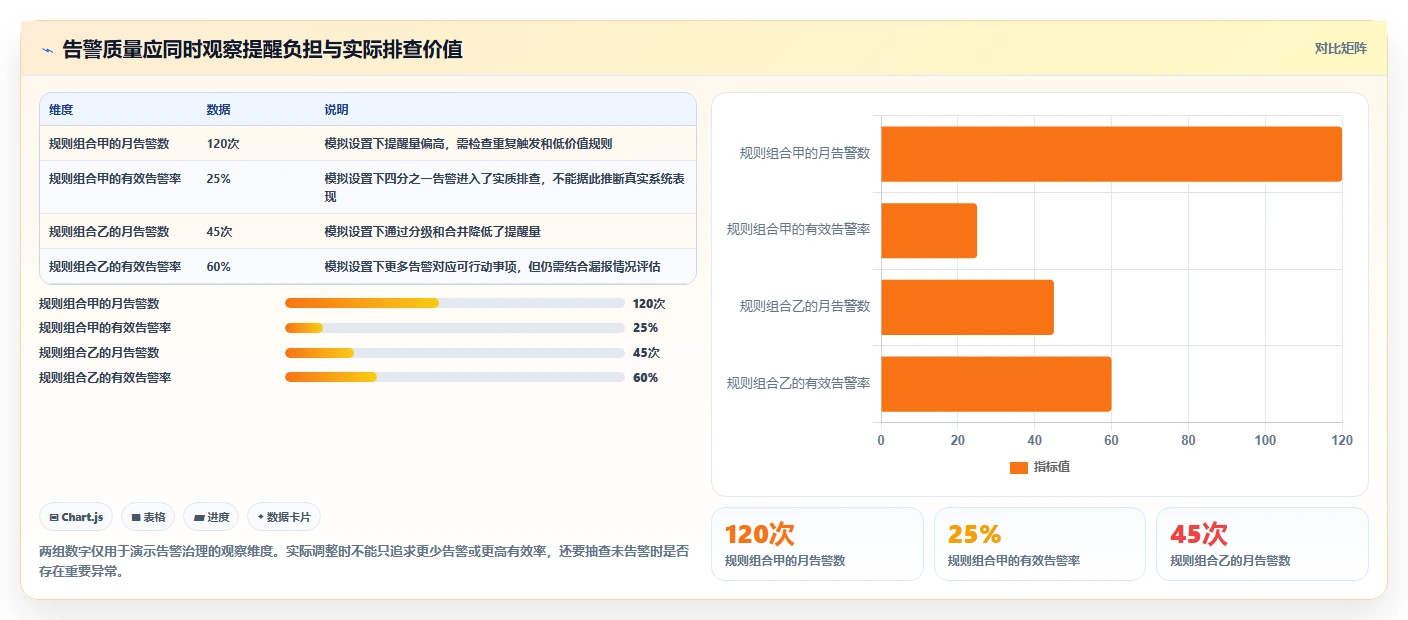Click the x-axis tick label 120

1342,440
